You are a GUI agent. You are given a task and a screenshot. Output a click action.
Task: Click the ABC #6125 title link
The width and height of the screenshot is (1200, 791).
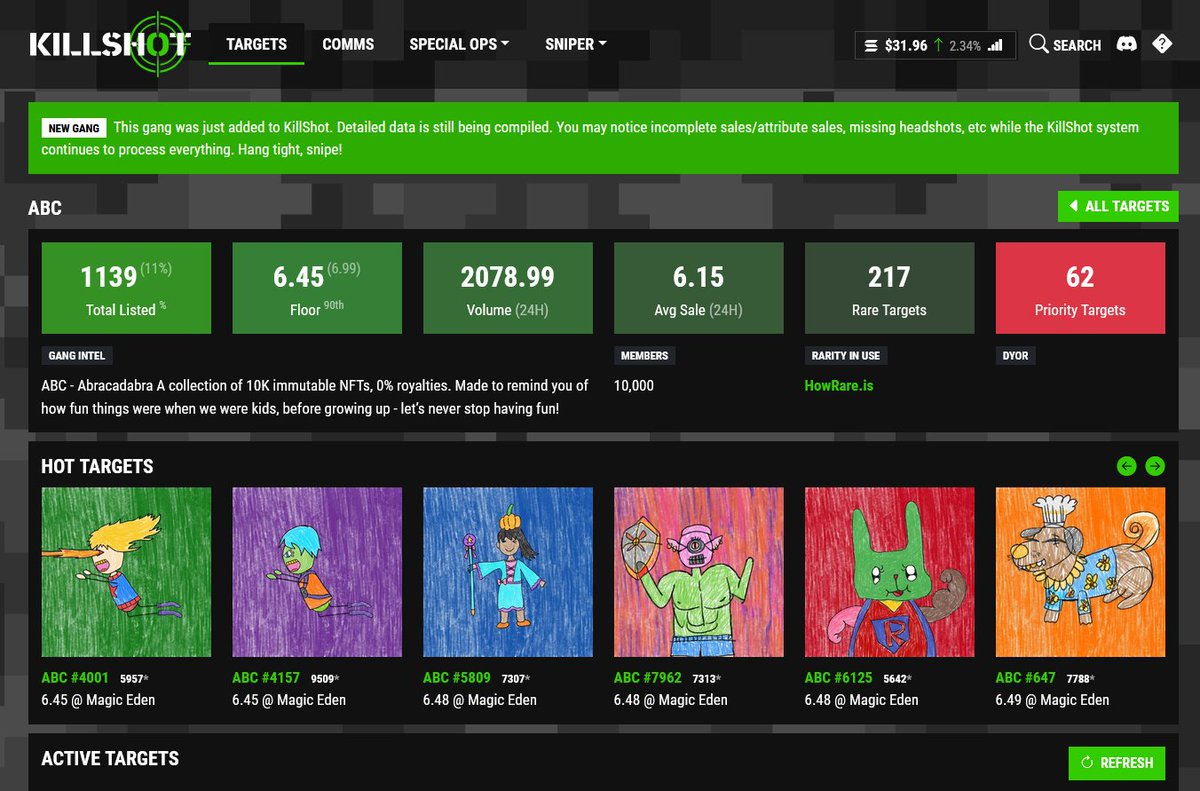point(839,677)
